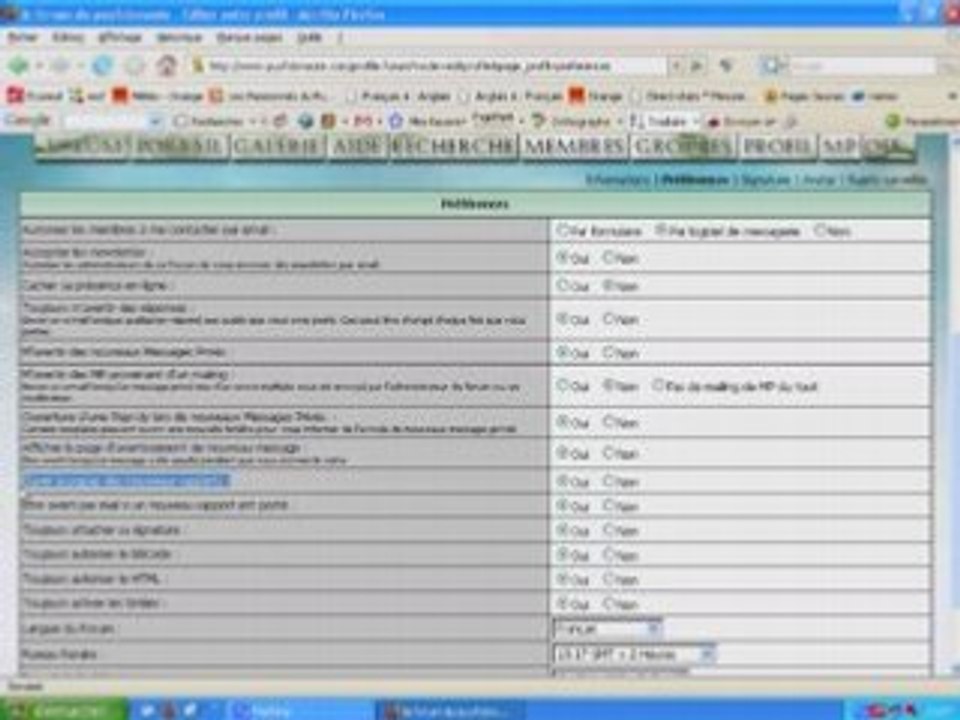Click the forum Firefox window taskbar button
The image size is (960, 720).
(449, 710)
